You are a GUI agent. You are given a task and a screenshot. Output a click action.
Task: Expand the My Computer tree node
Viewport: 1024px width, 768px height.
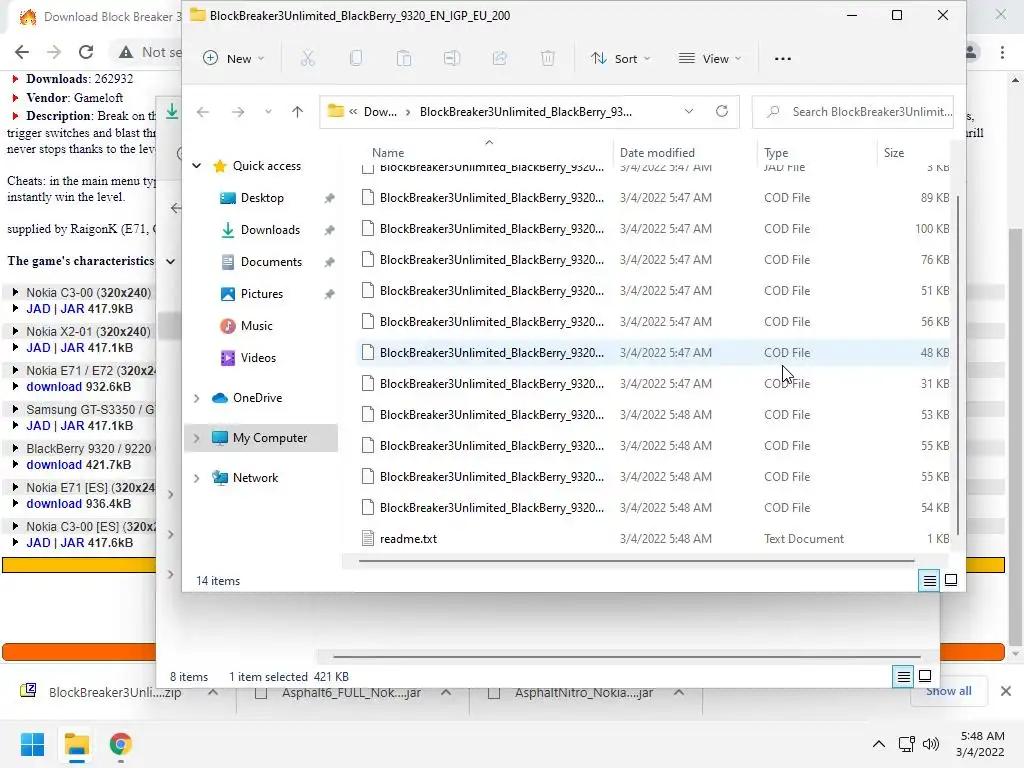pos(197,438)
